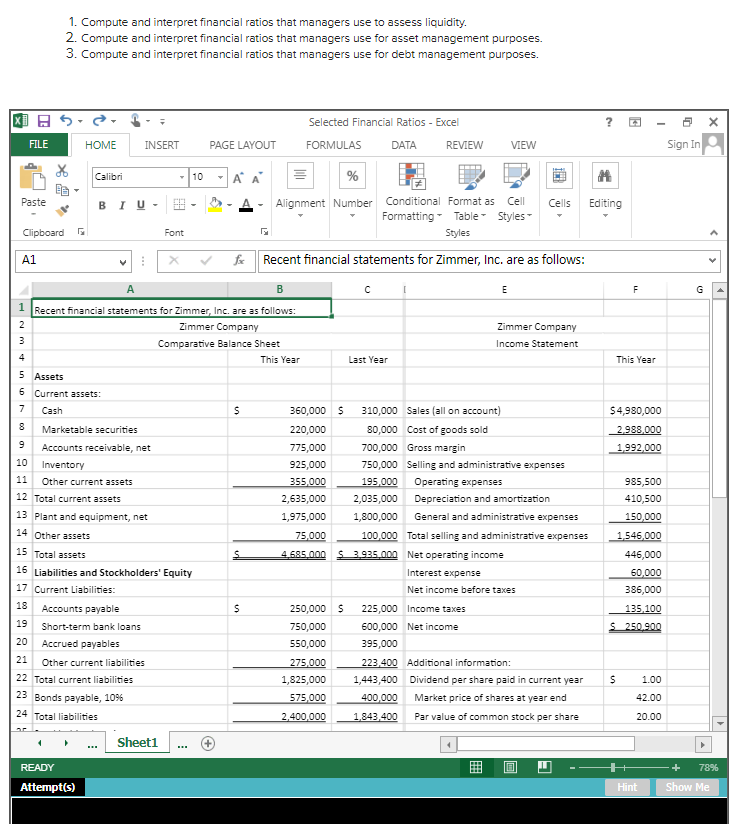Apply black font color
The height and width of the screenshot is (834, 743).
tap(246, 205)
